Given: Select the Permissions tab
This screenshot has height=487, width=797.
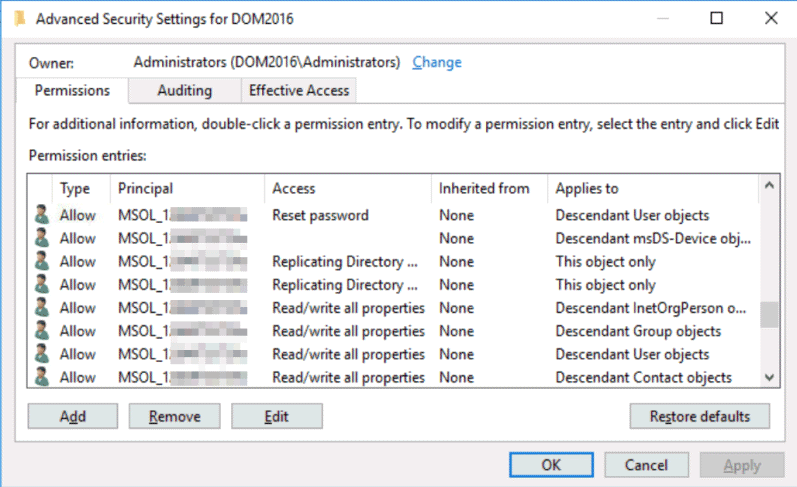Looking at the screenshot, I should [x=72, y=91].
